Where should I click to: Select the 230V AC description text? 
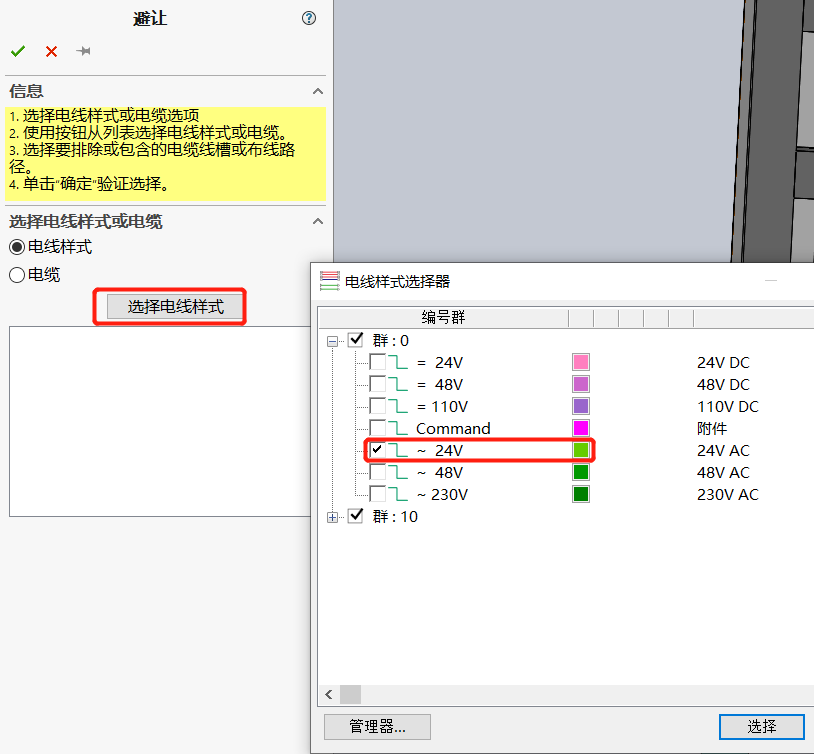tap(727, 494)
